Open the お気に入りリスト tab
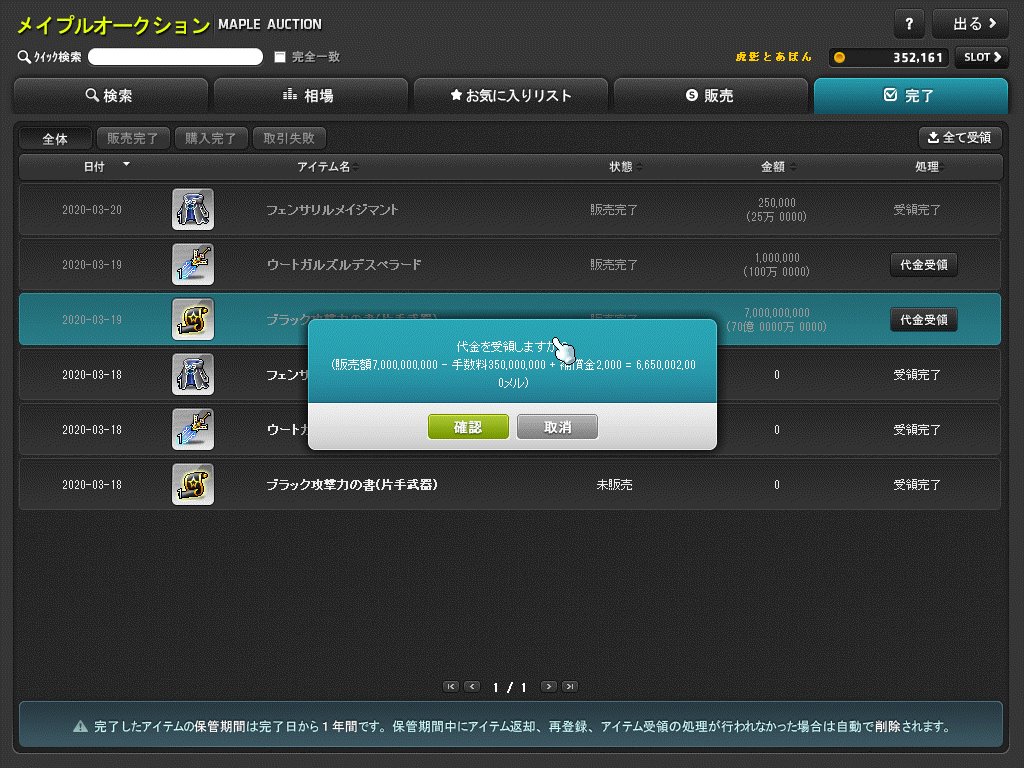The image size is (1024, 768). [x=511, y=95]
